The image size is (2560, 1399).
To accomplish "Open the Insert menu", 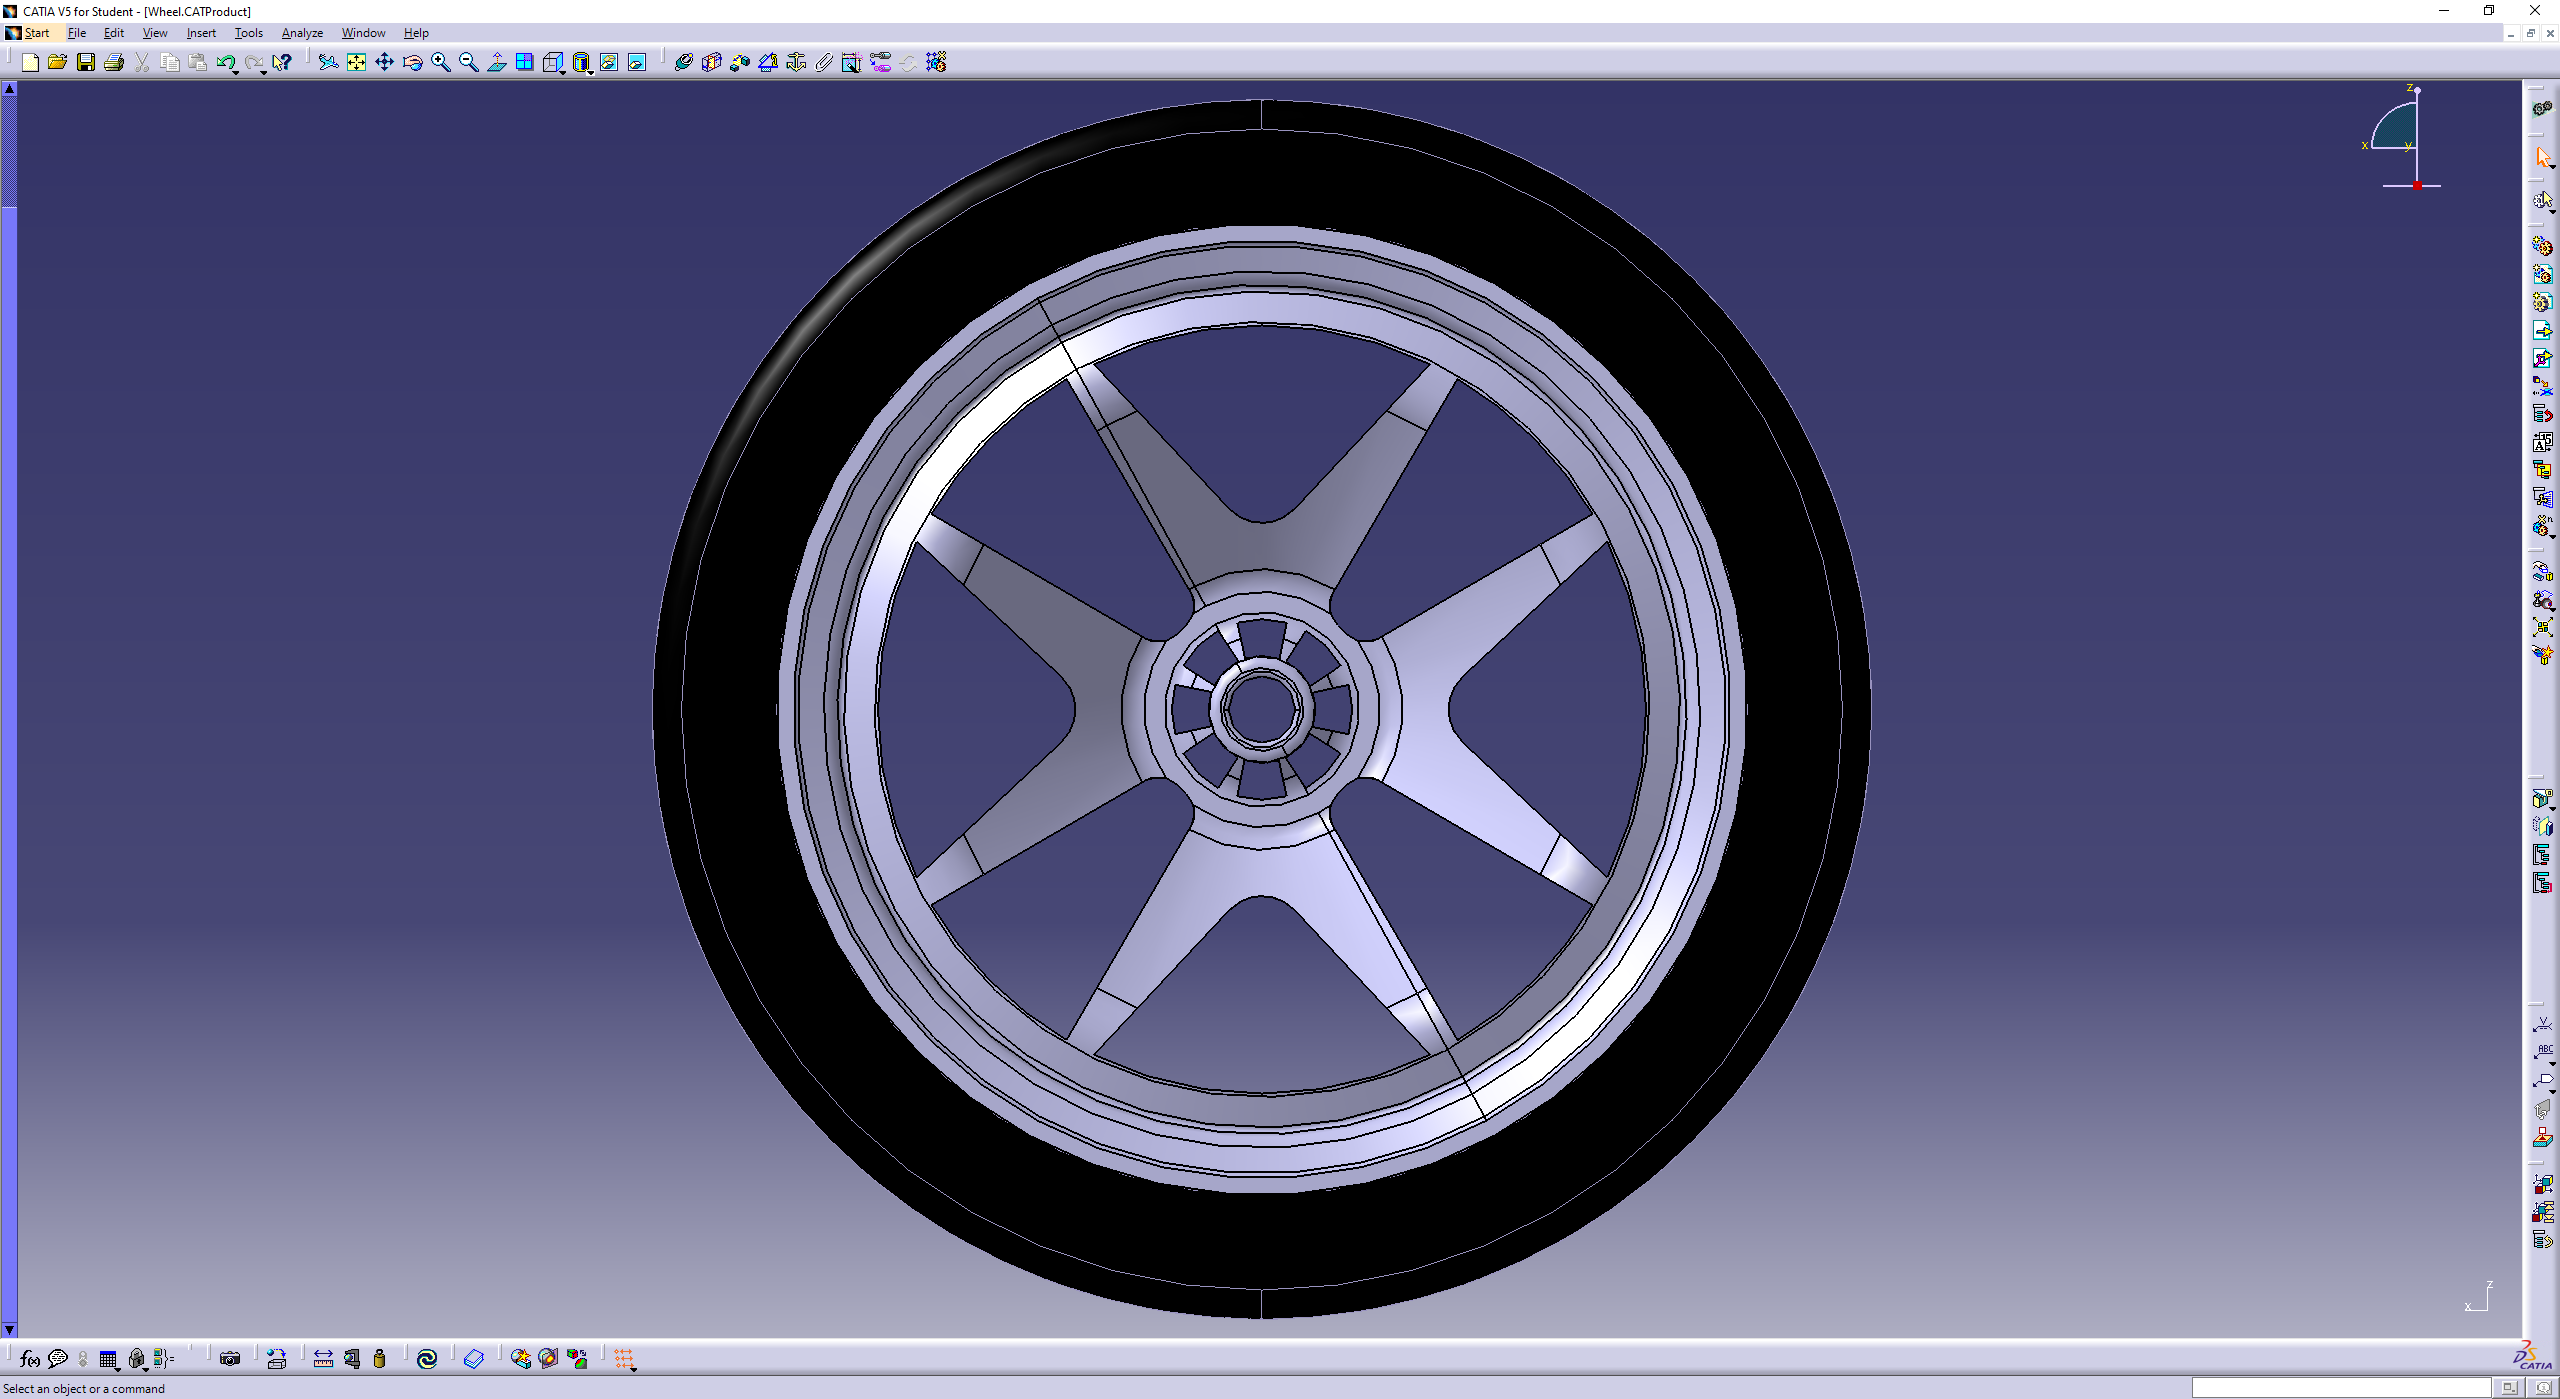I will click(200, 33).
